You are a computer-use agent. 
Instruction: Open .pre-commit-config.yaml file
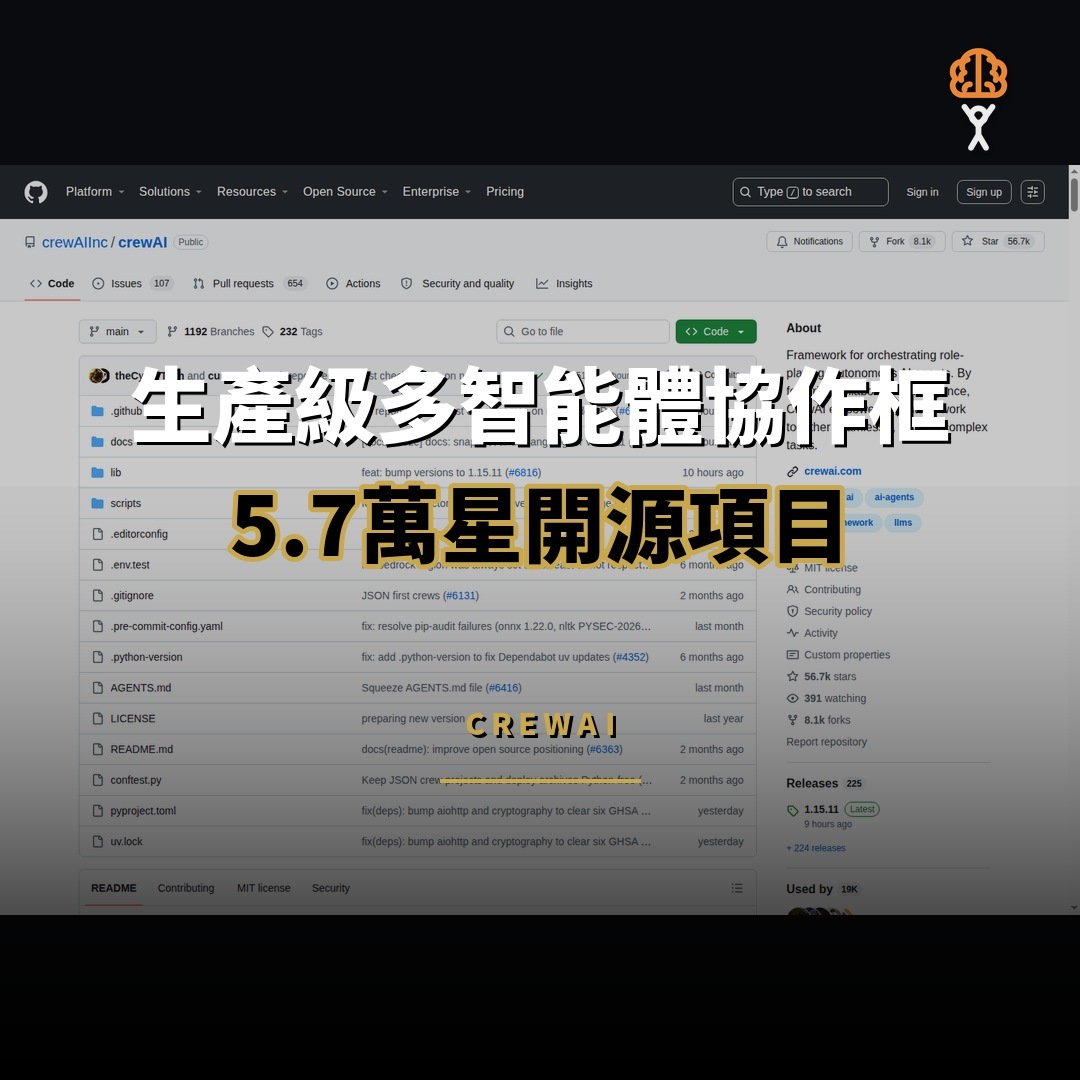pos(167,627)
